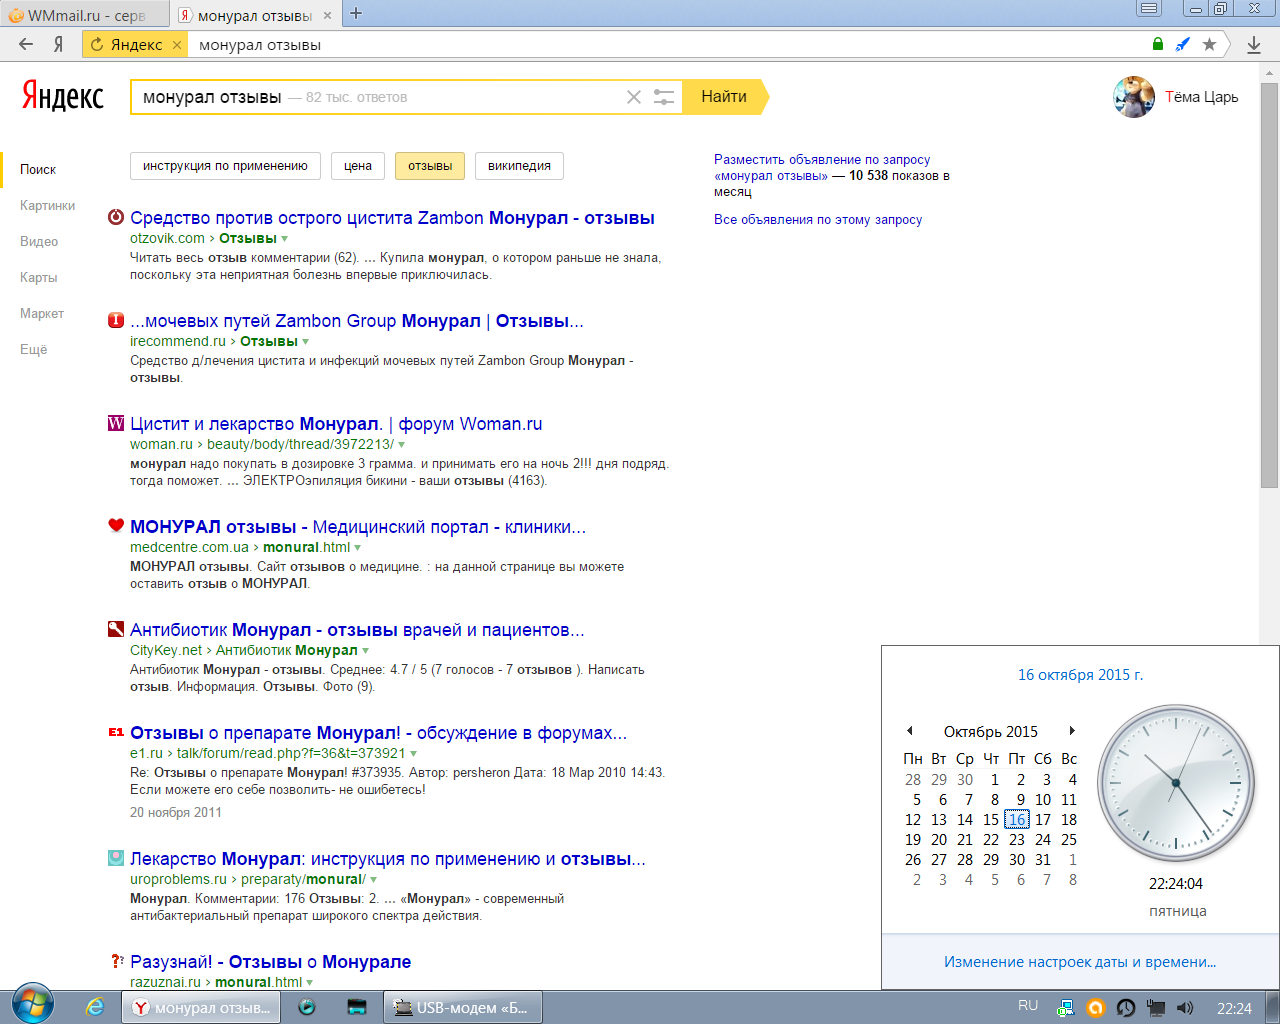This screenshot has height=1024, width=1280.
Task: Select Видео in left search menu
Action: point(39,241)
